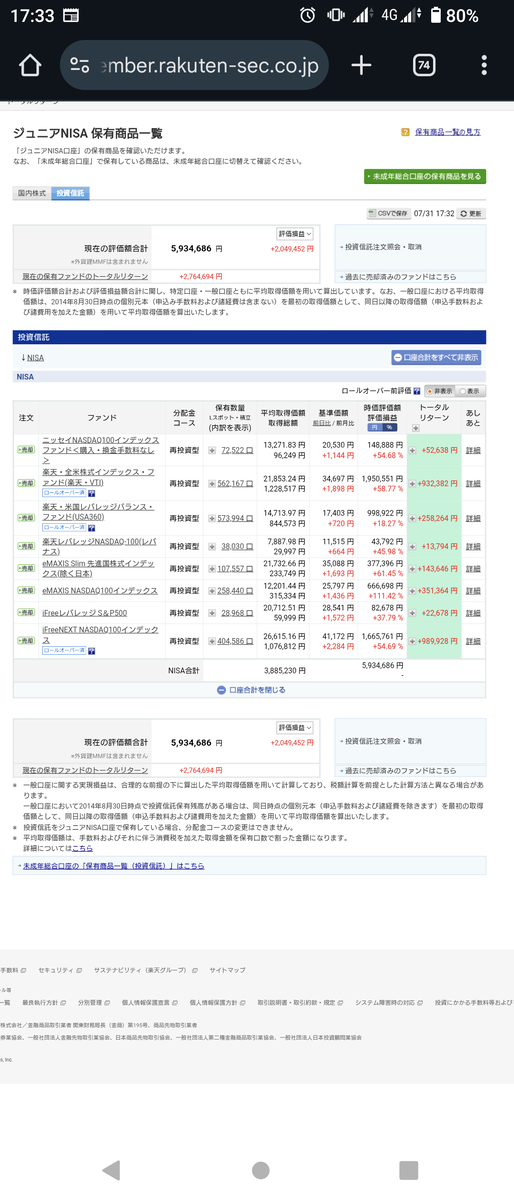Click help icon beside ロールオーバー前評価
The height and width of the screenshot is (1200, 514).
point(417,391)
